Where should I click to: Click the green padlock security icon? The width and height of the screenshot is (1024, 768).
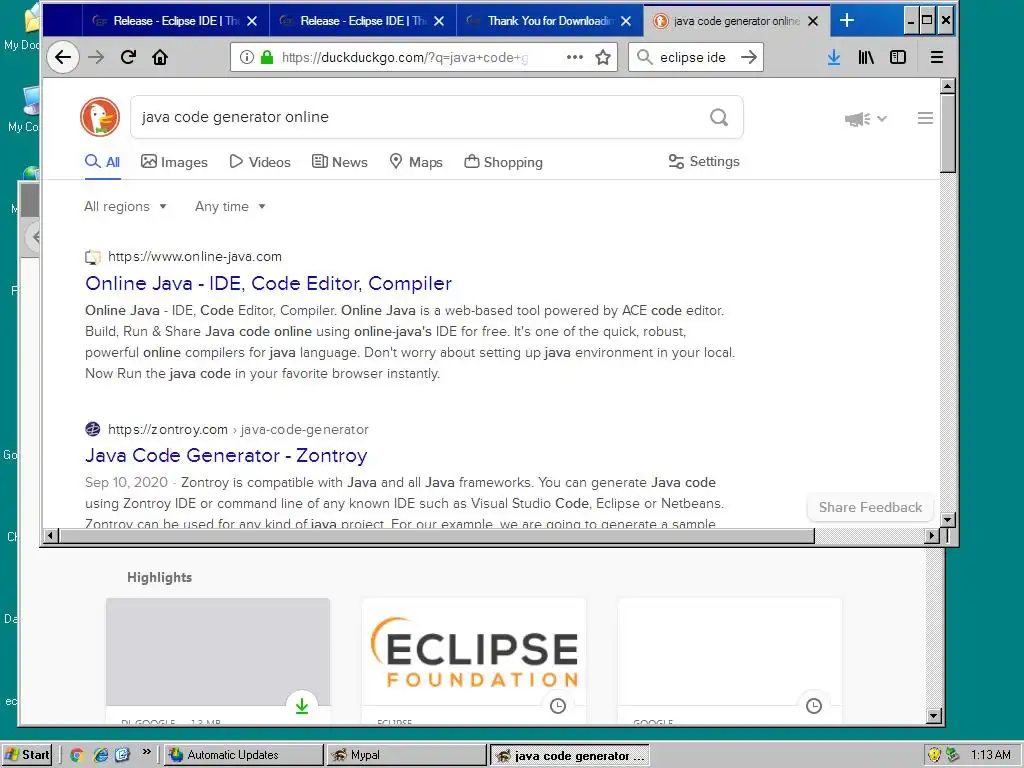coord(266,57)
